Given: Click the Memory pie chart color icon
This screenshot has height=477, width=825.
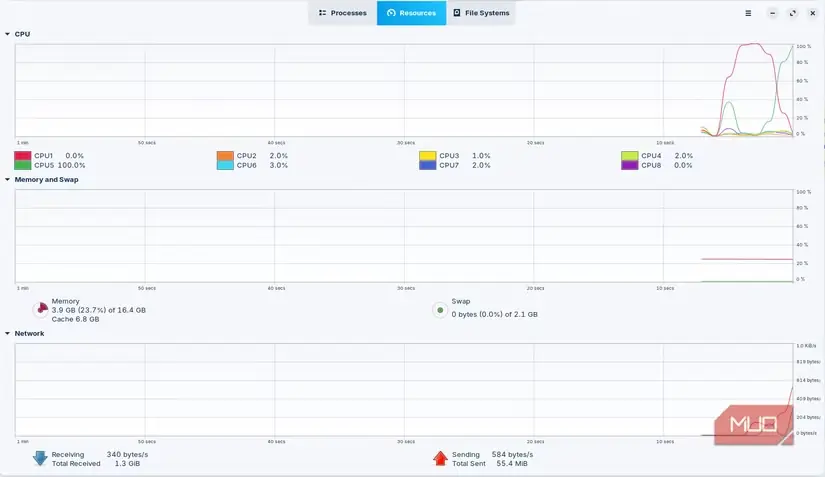Looking at the screenshot, I should (x=41, y=310).
